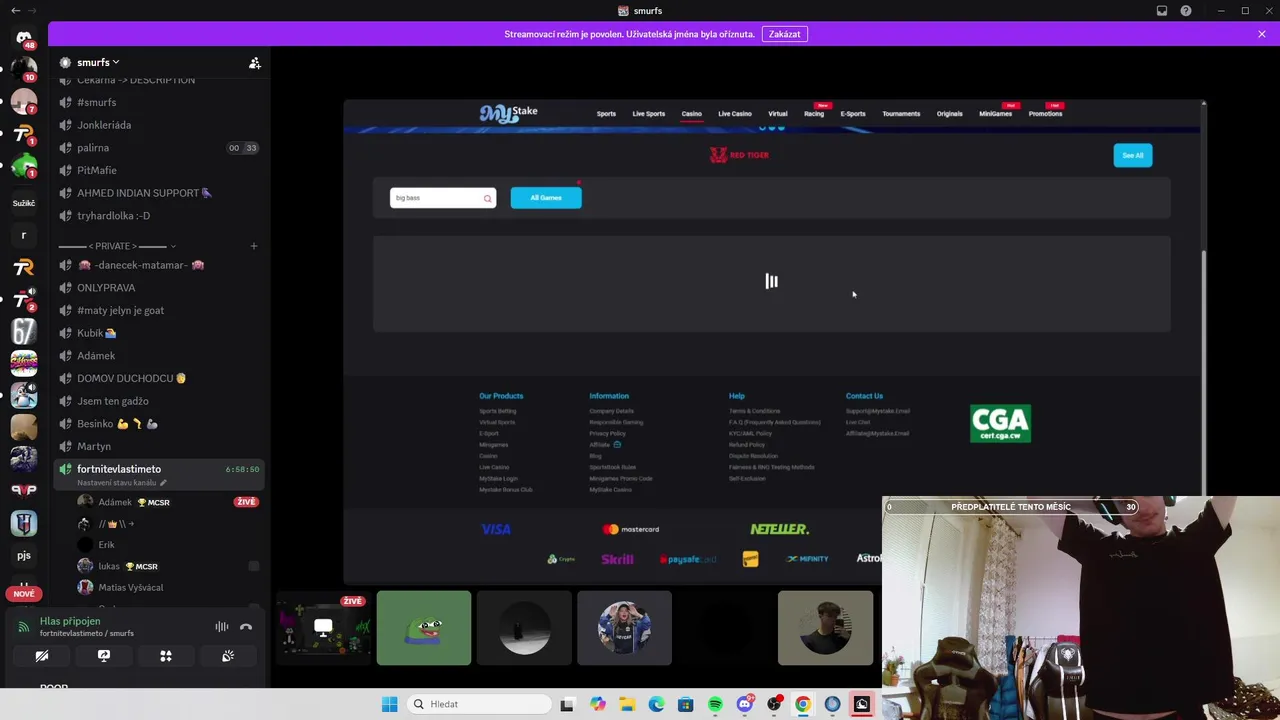Click the Hledat taskbar search box

[x=480, y=704]
